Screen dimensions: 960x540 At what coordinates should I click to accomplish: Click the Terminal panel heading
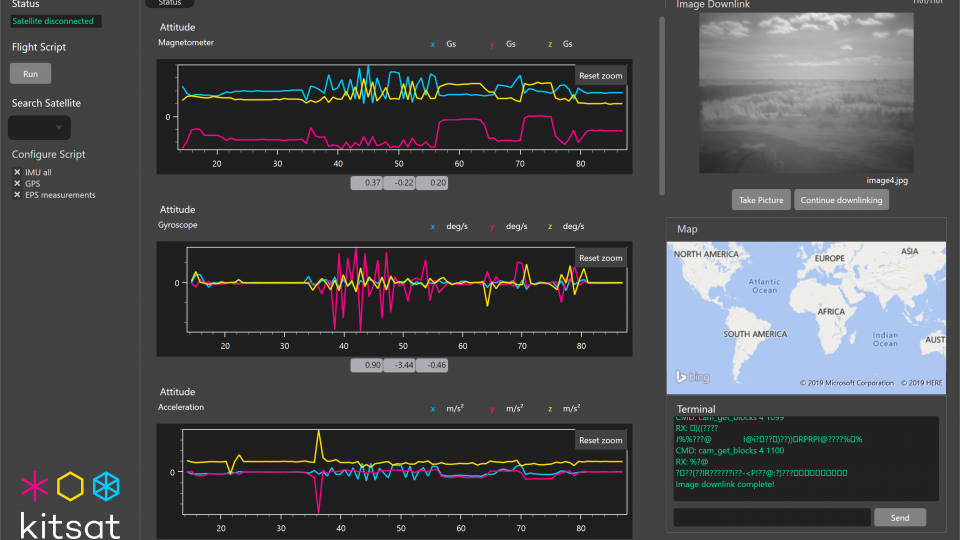(696, 409)
